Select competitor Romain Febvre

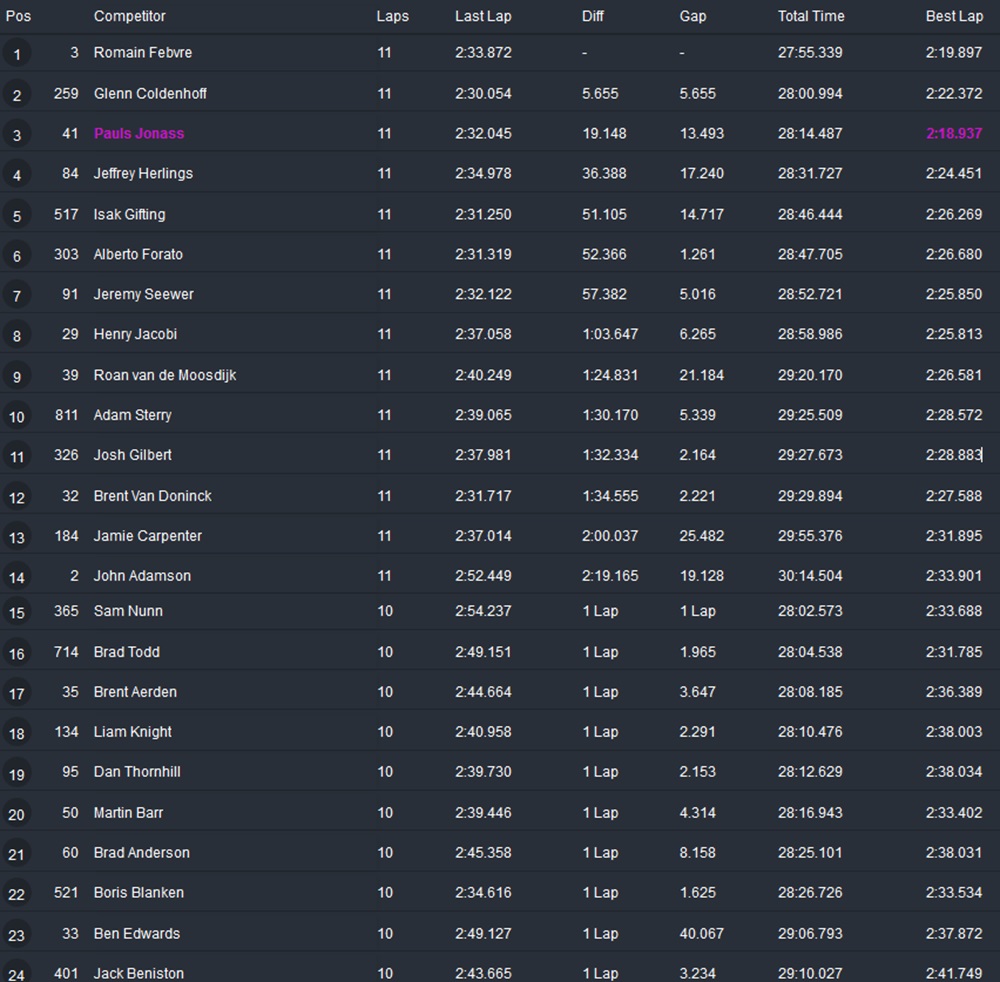143,52
